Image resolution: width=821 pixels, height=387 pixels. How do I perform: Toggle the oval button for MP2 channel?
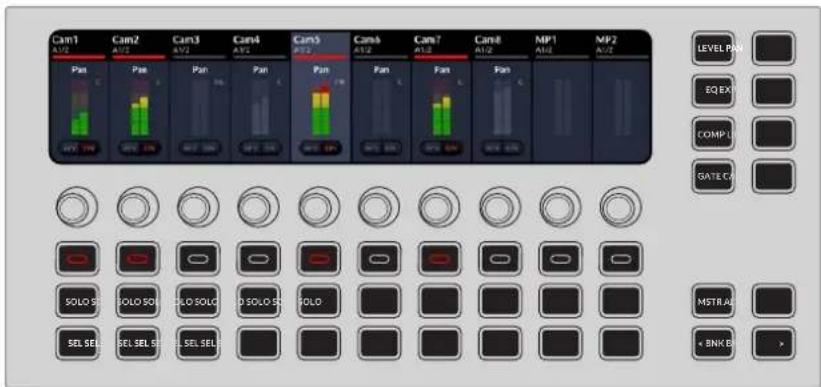click(621, 259)
